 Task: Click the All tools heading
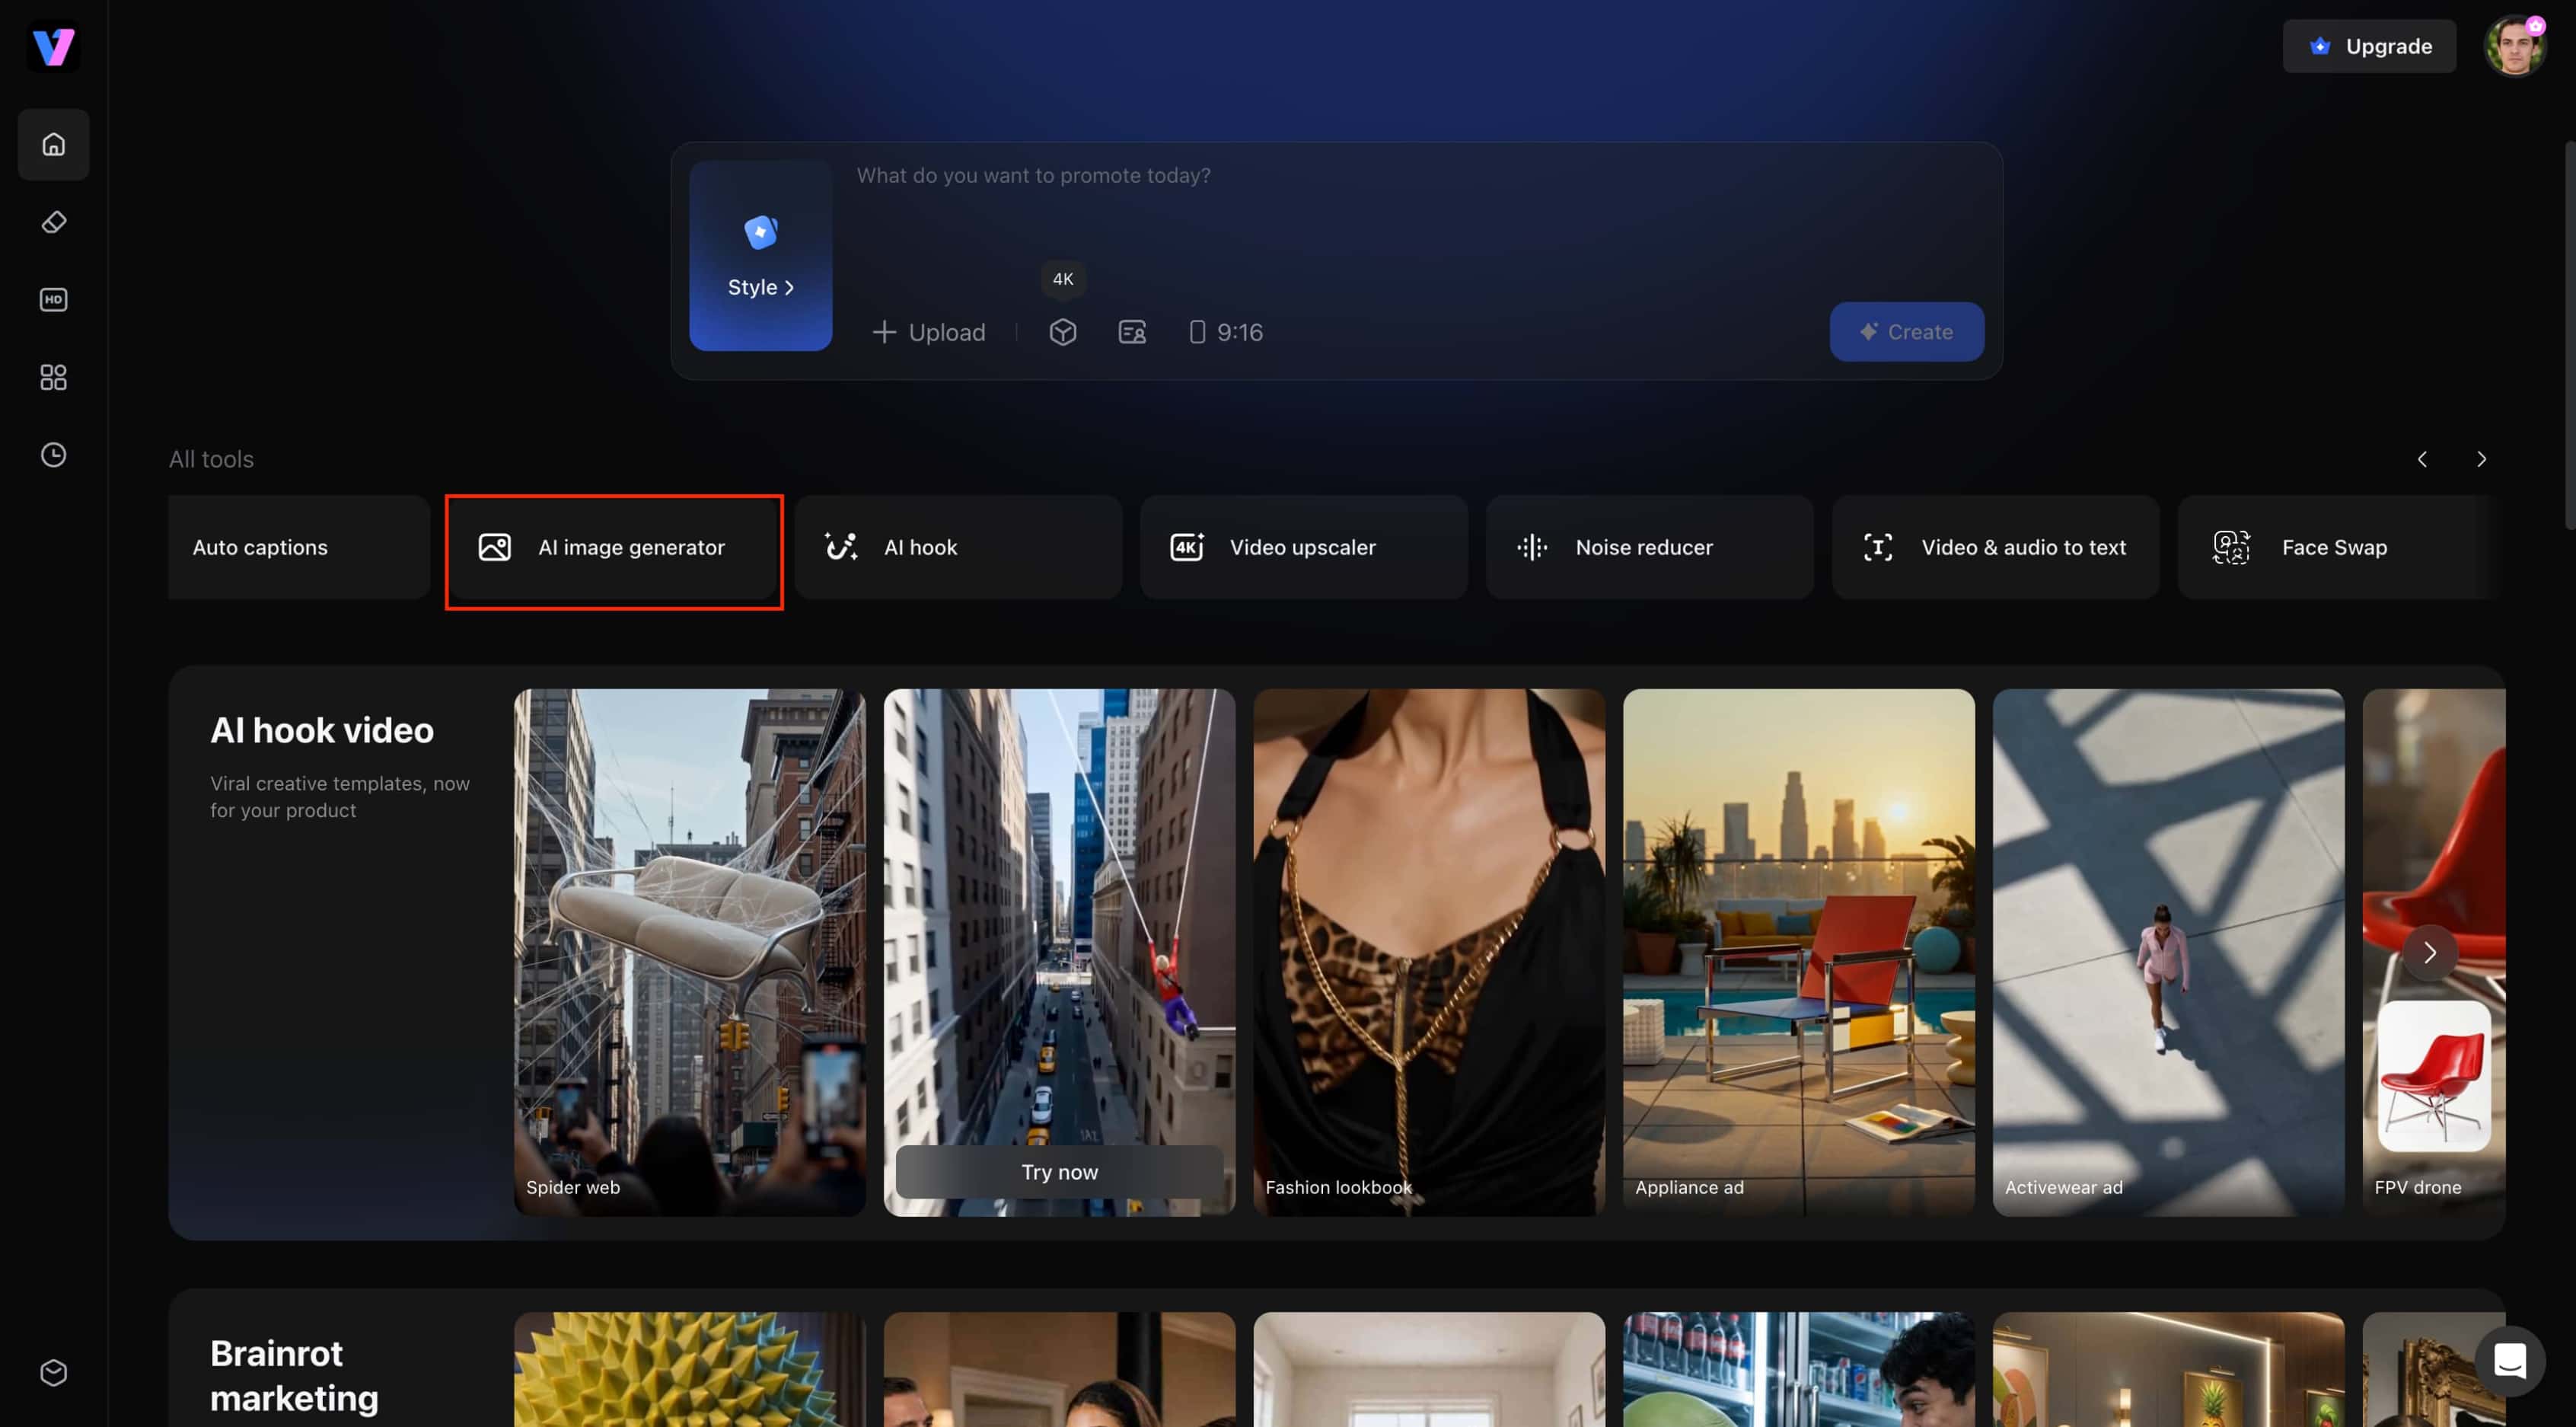coord(211,459)
